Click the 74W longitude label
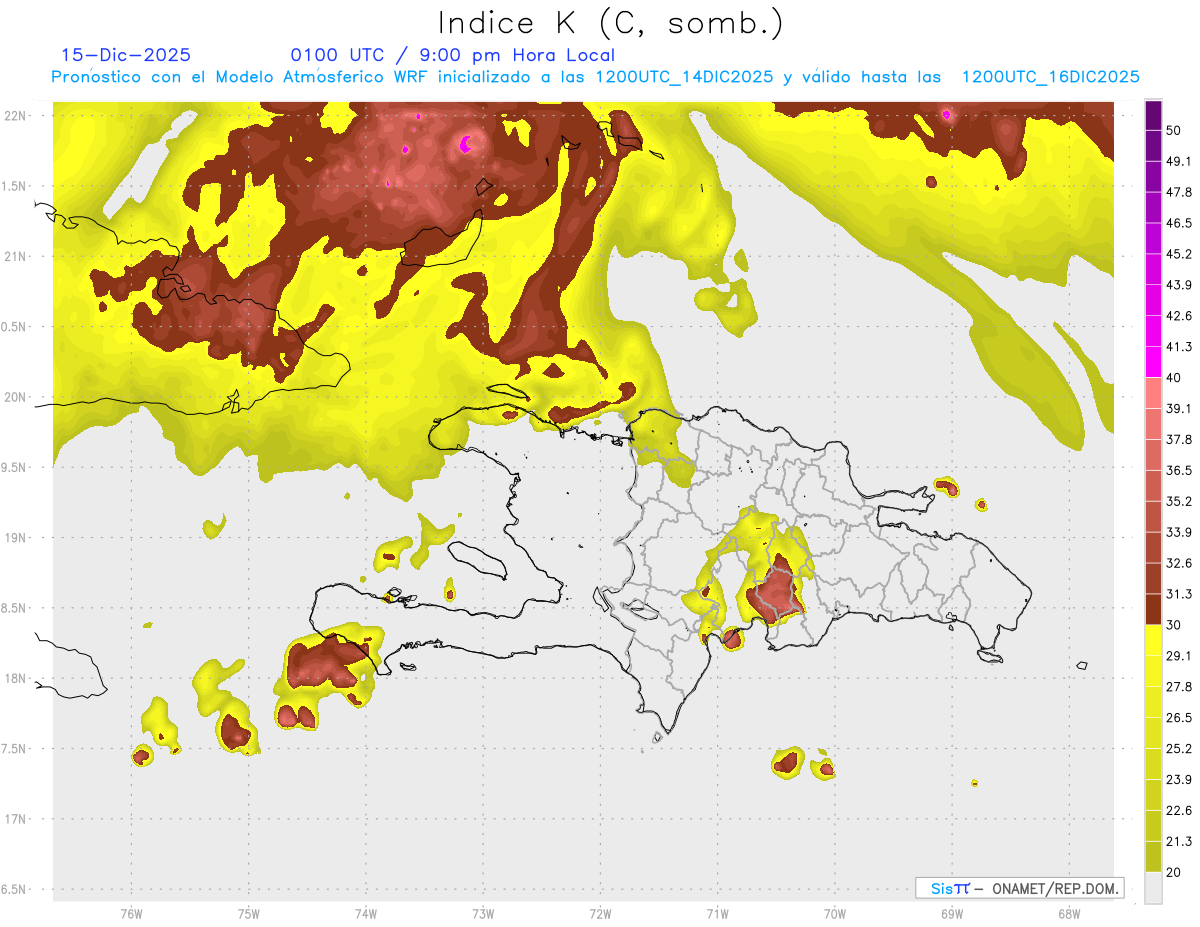The image size is (1200, 927). pos(365,914)
